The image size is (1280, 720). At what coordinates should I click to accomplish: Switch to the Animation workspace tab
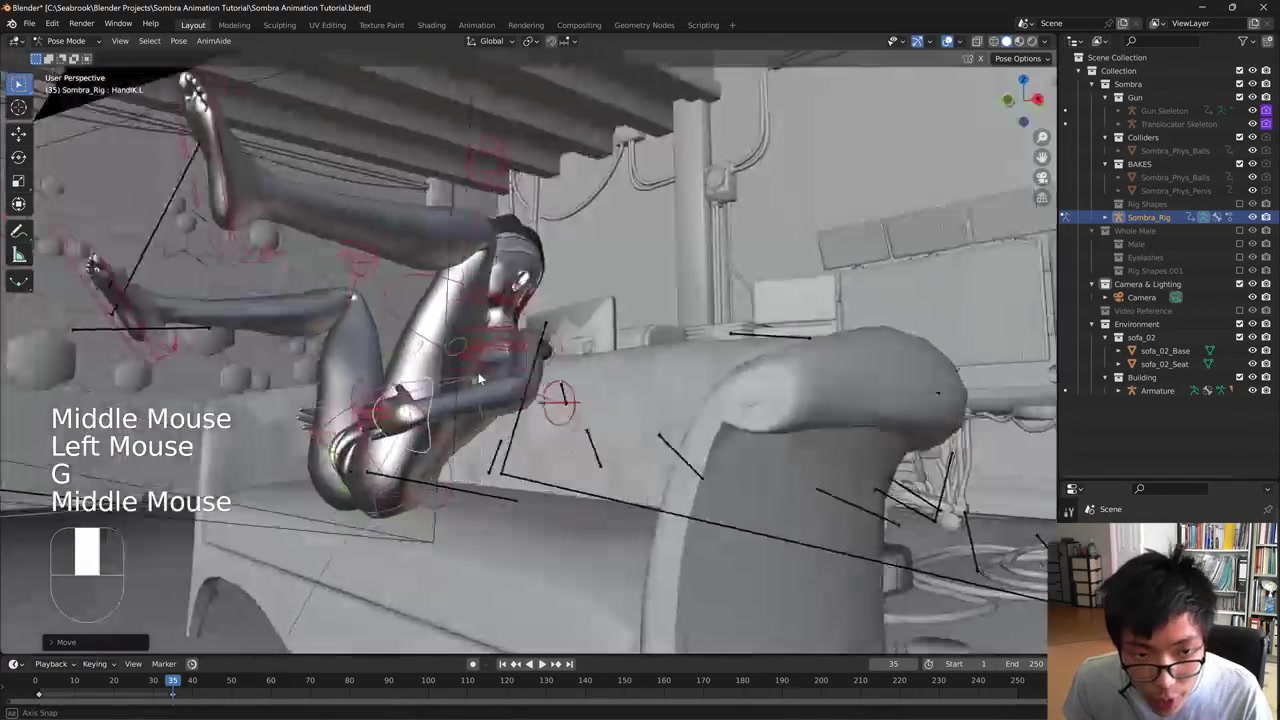click(x=476, y=25)
